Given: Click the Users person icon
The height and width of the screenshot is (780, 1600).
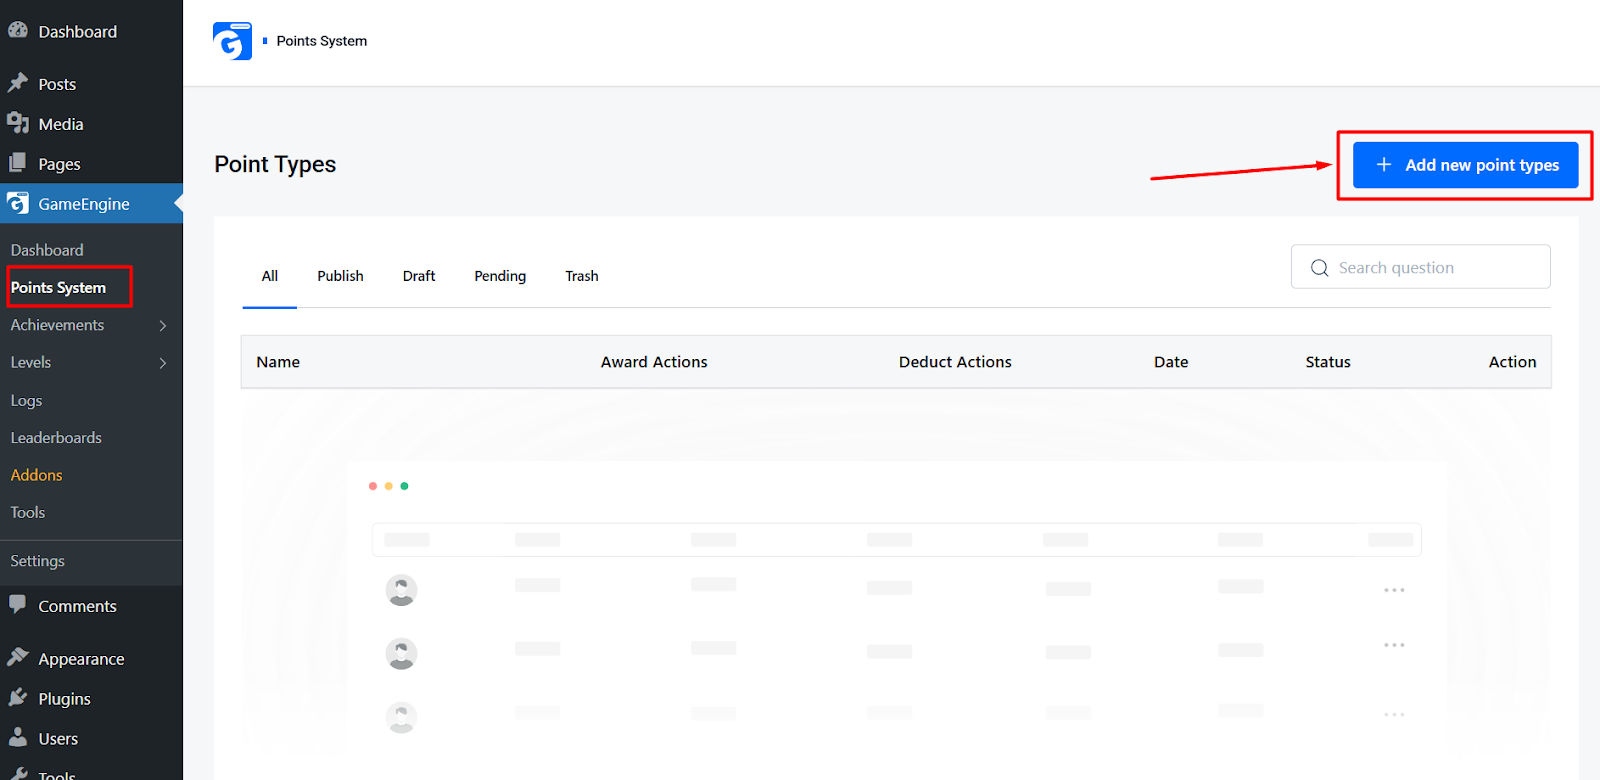Looking at the screenshot, I should tap(18, 737).
